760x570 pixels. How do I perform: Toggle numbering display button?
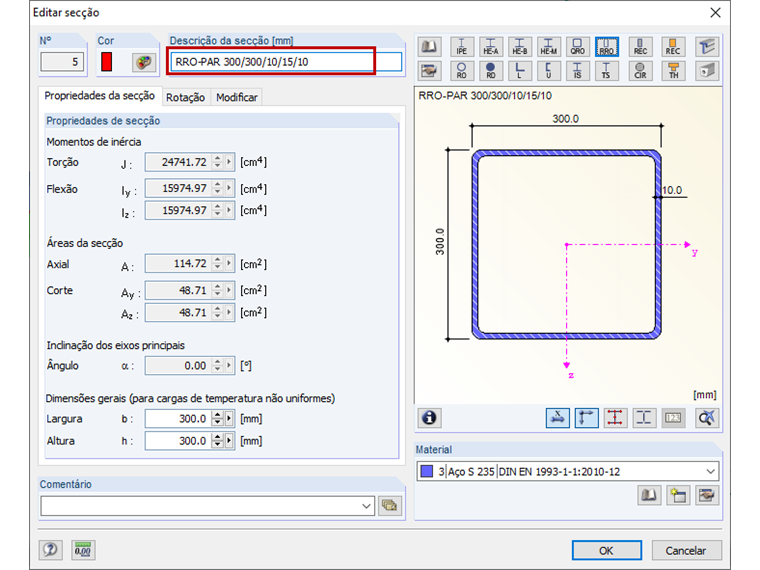click(673, 418)
